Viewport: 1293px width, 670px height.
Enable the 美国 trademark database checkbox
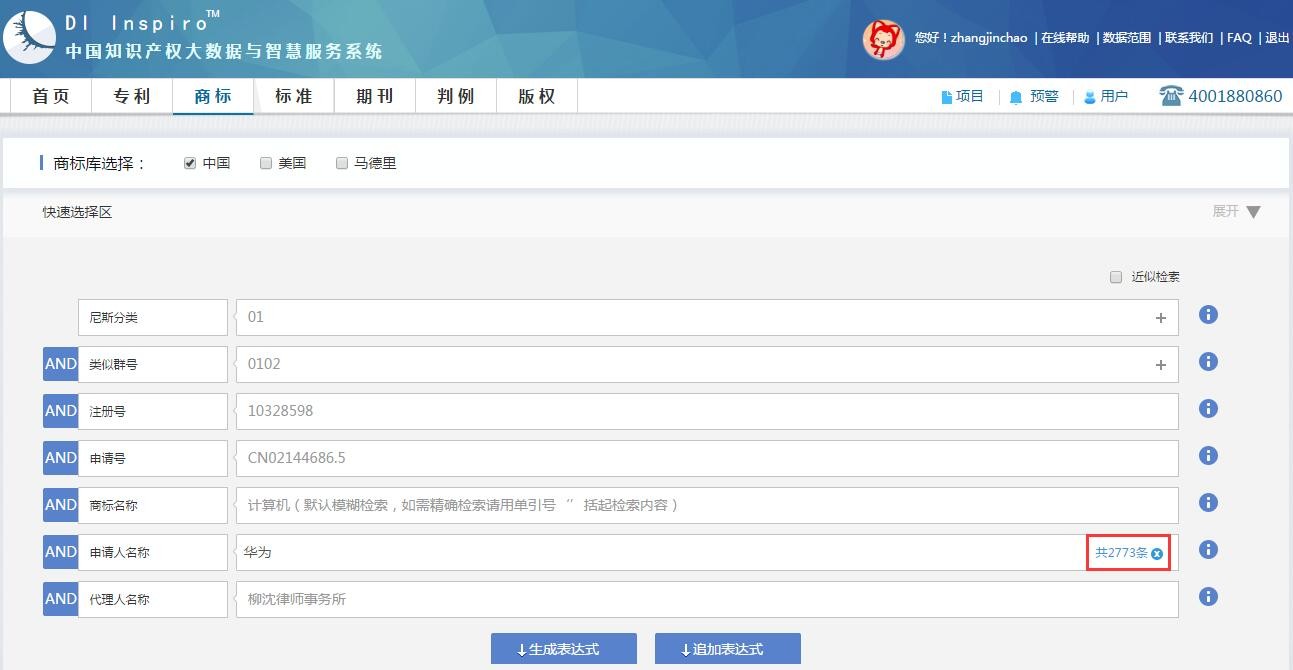point(266,163)
